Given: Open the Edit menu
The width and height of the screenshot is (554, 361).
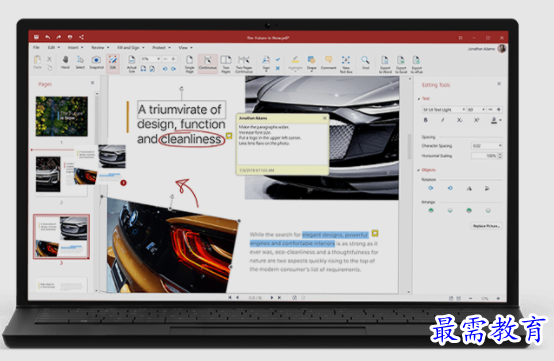Looking at the screenshot, I should (54, 47).
